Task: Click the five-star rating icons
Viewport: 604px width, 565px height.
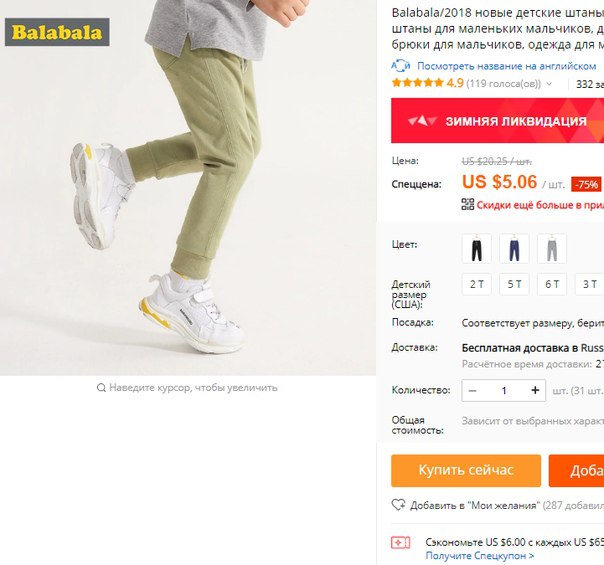Action: click(418, 83)
